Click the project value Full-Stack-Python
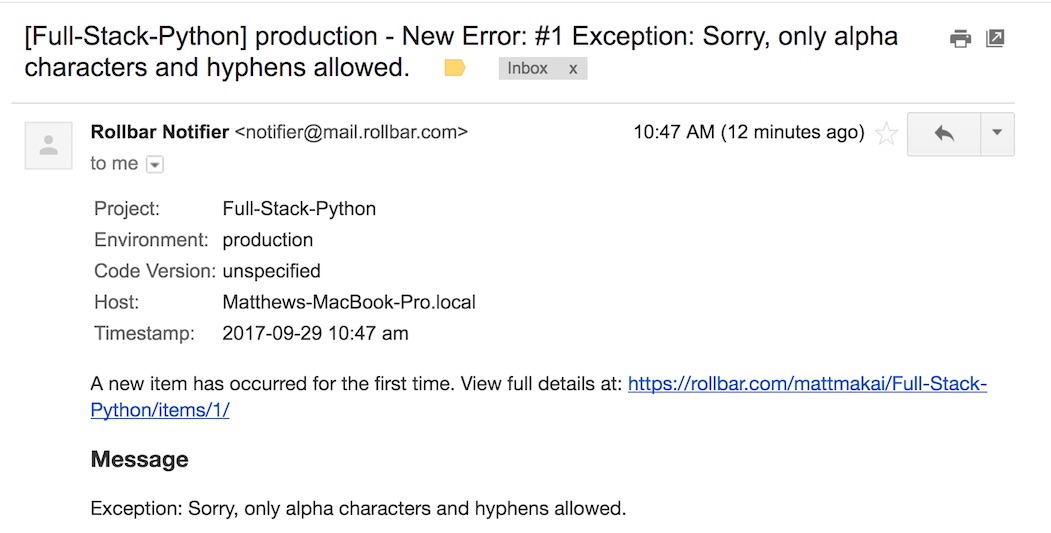 (x=299, y=209)
